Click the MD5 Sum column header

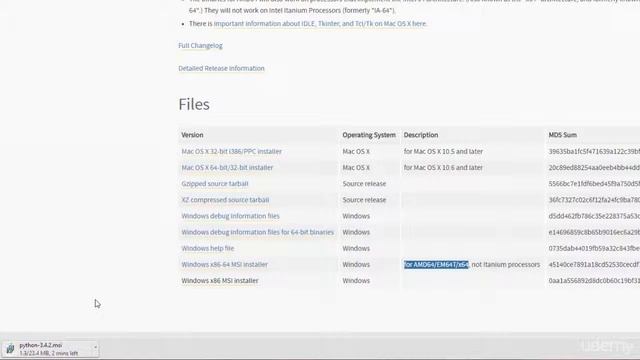(562, 135)
